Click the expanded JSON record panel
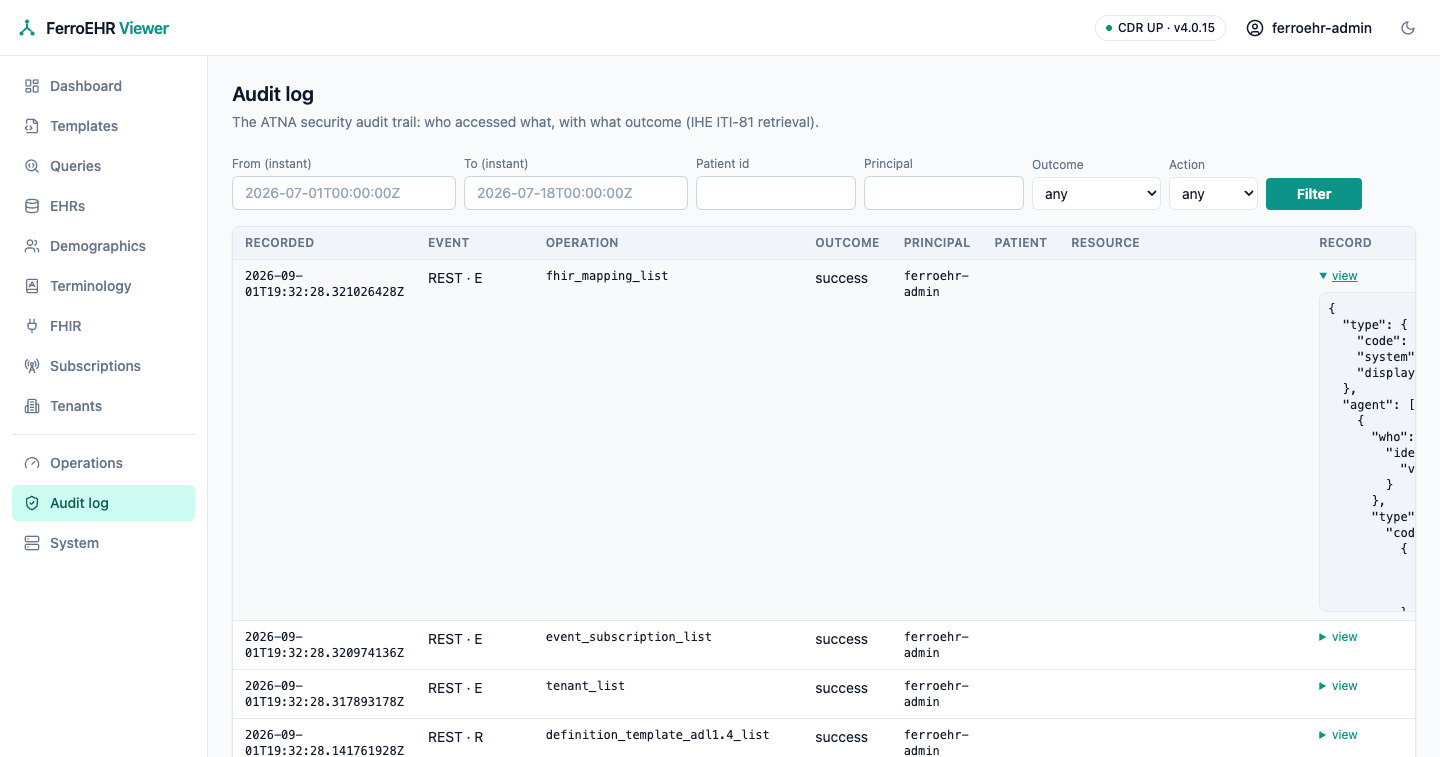The width and height of the screenshot is (1440, 757). click(1367, 452)
